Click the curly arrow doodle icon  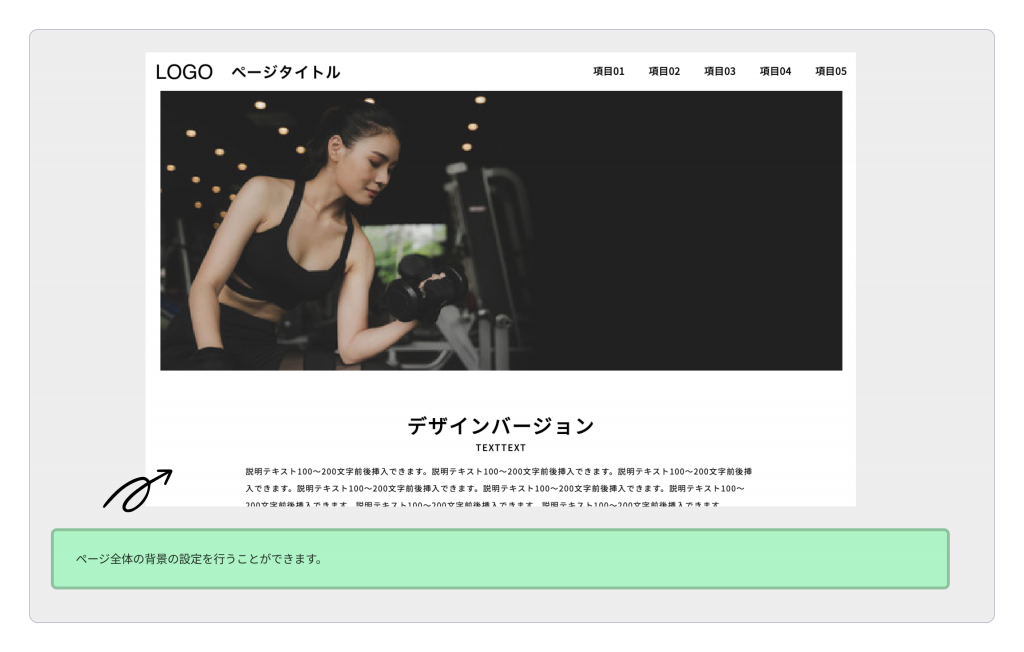click(x=137, y=490)
